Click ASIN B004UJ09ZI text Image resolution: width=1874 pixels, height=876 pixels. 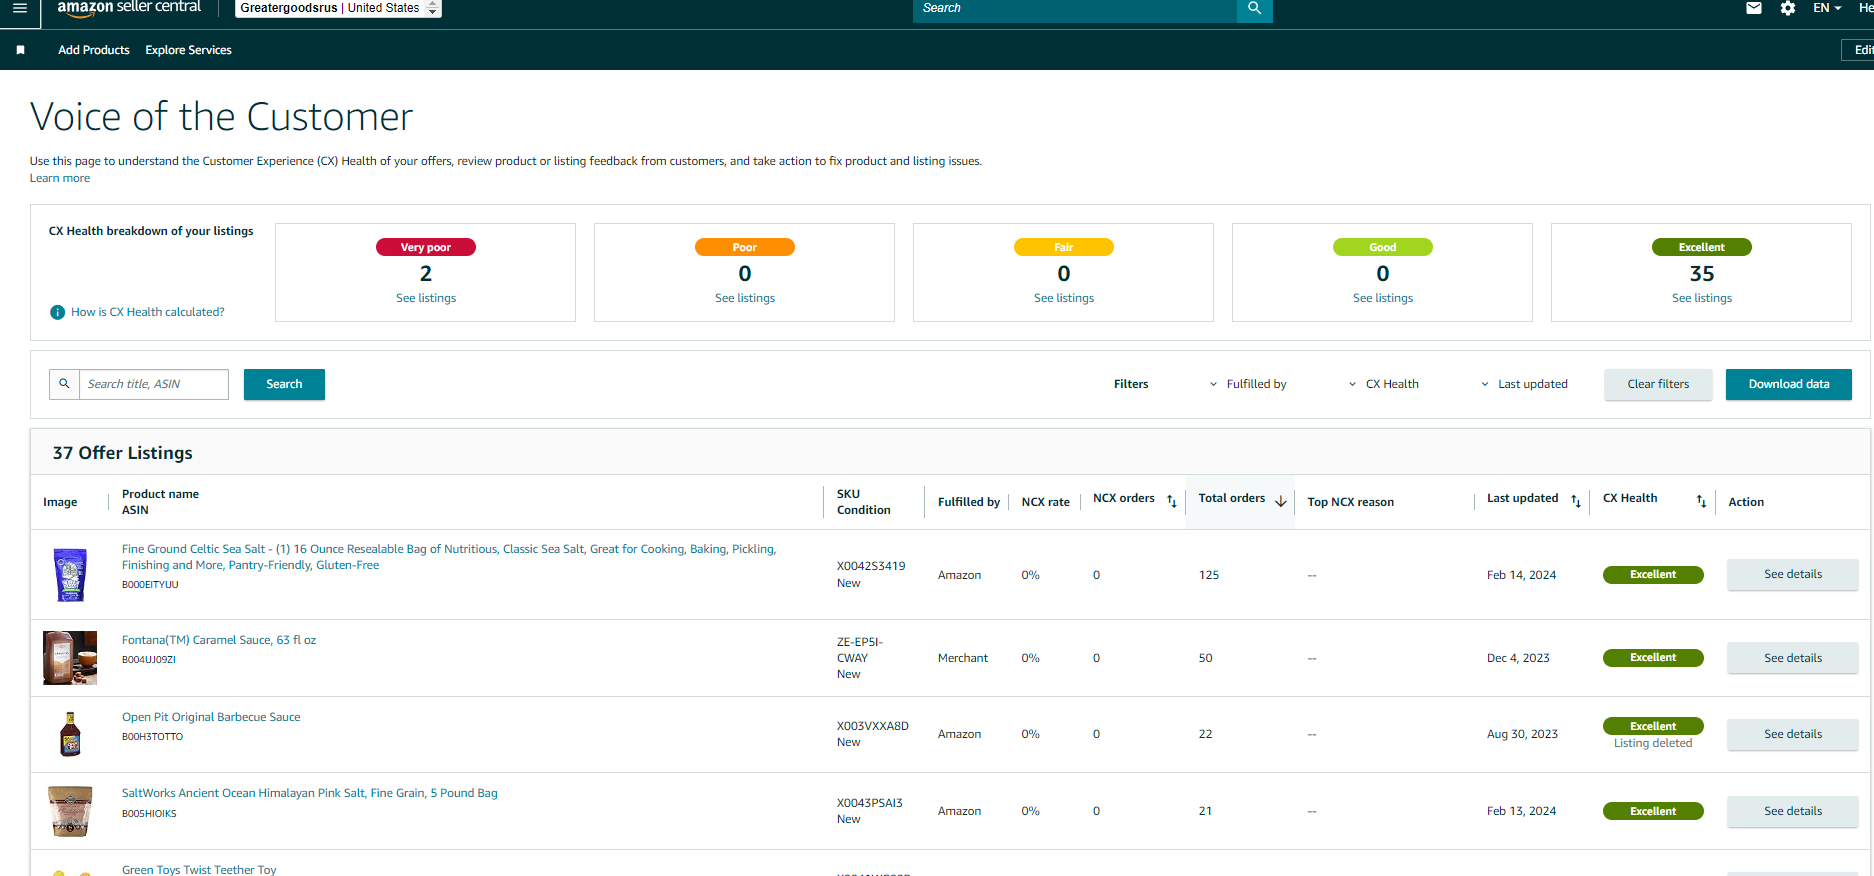(149, 660)
